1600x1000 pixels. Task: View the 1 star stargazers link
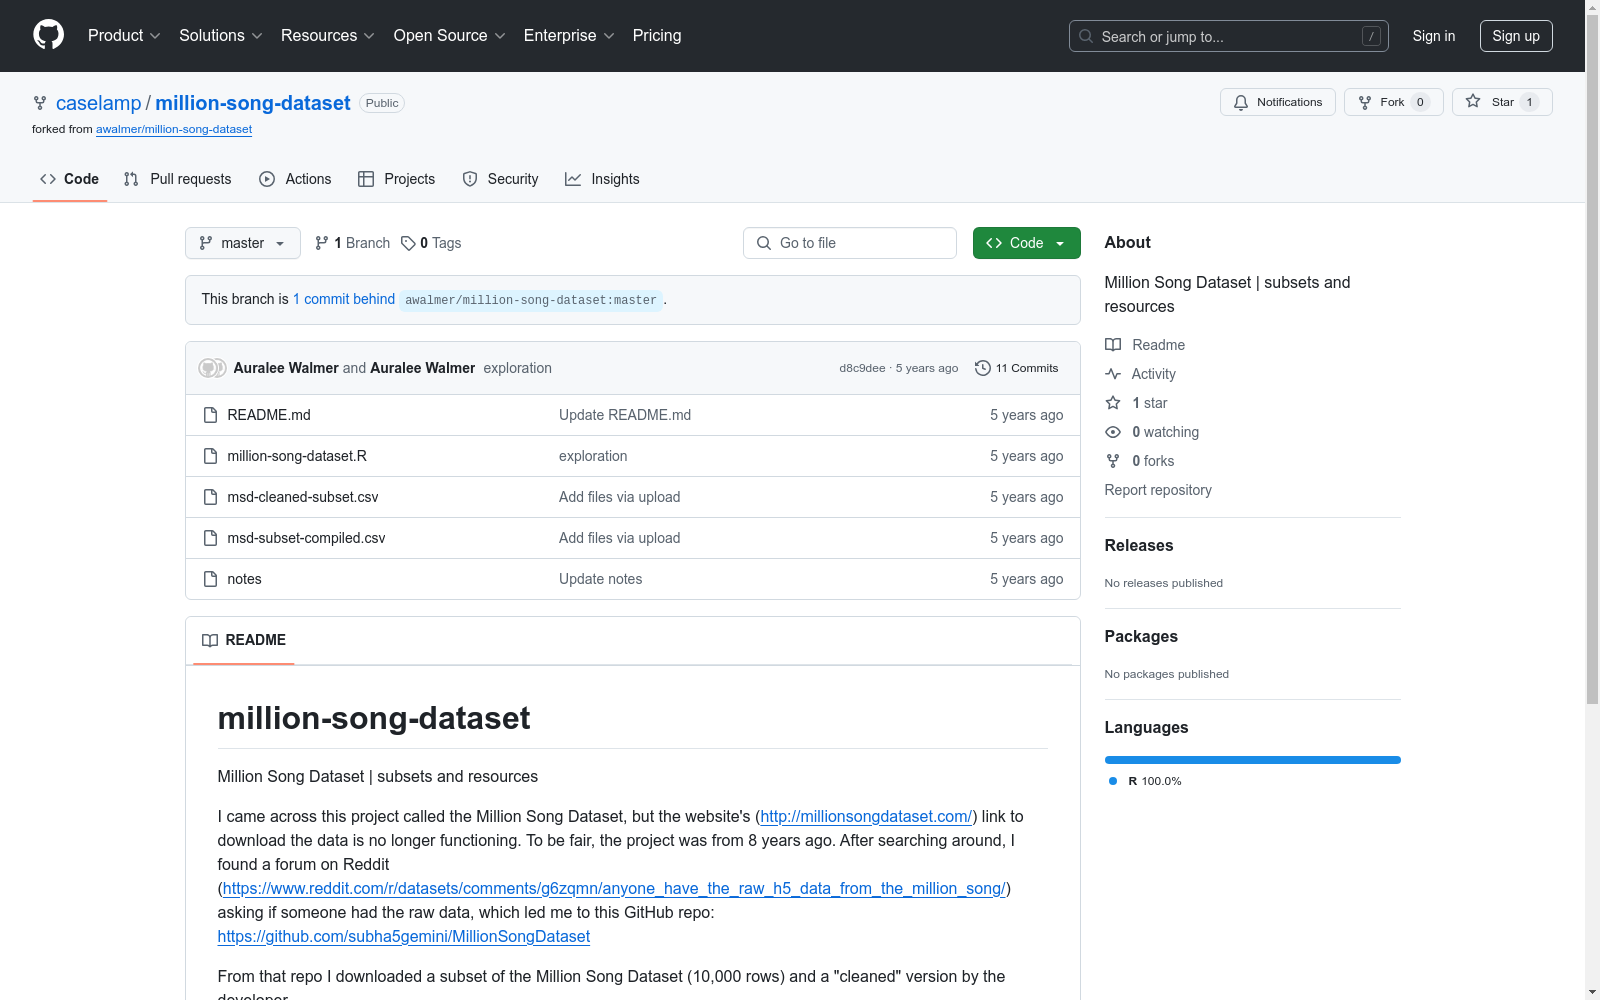(1136, 403)
